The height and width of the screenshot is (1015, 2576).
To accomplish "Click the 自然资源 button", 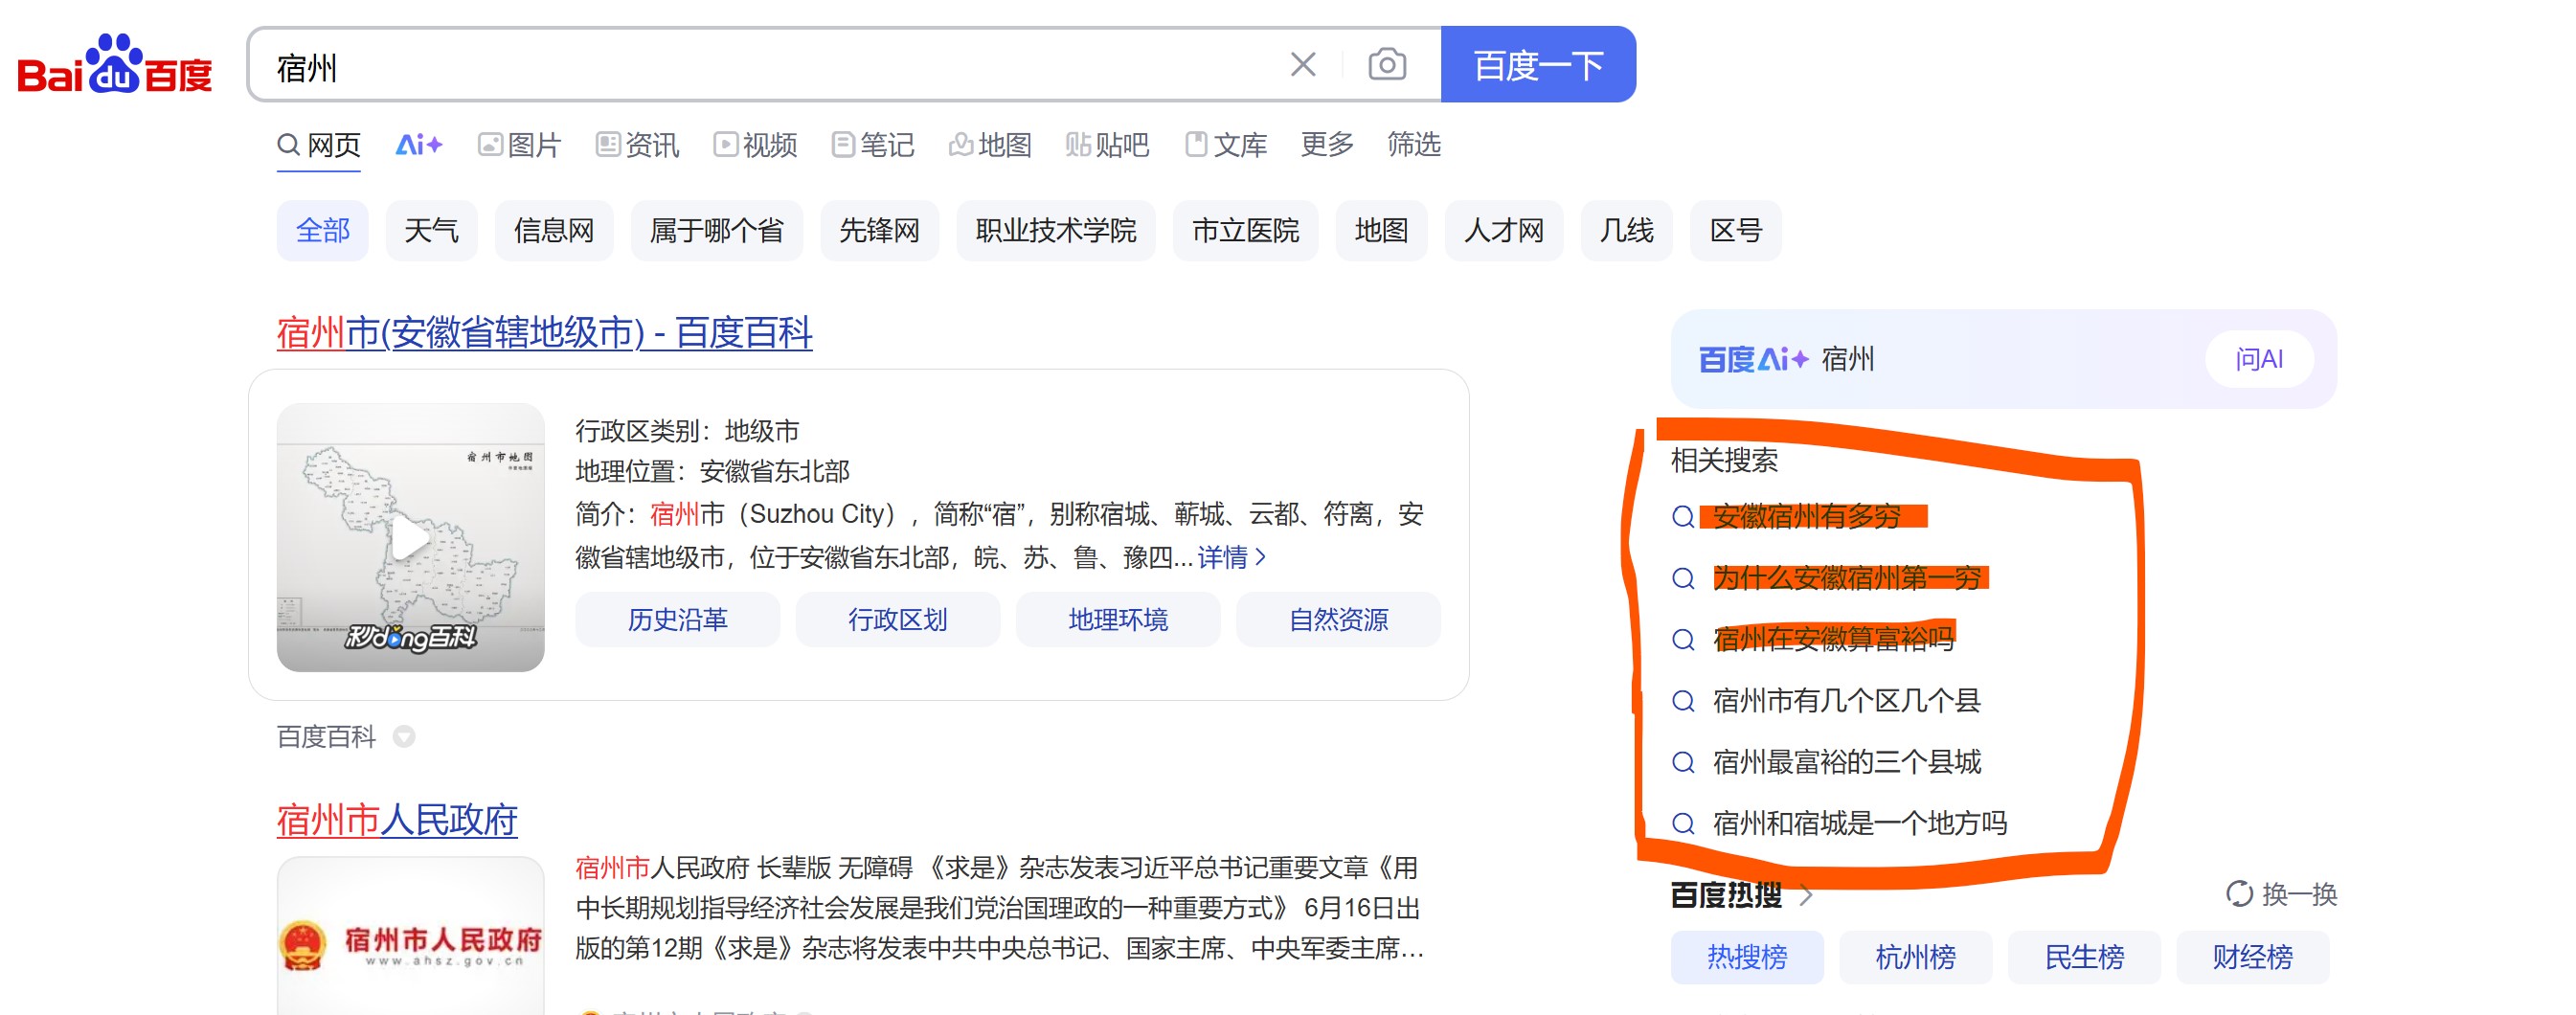I will (x=1339, y=620).
